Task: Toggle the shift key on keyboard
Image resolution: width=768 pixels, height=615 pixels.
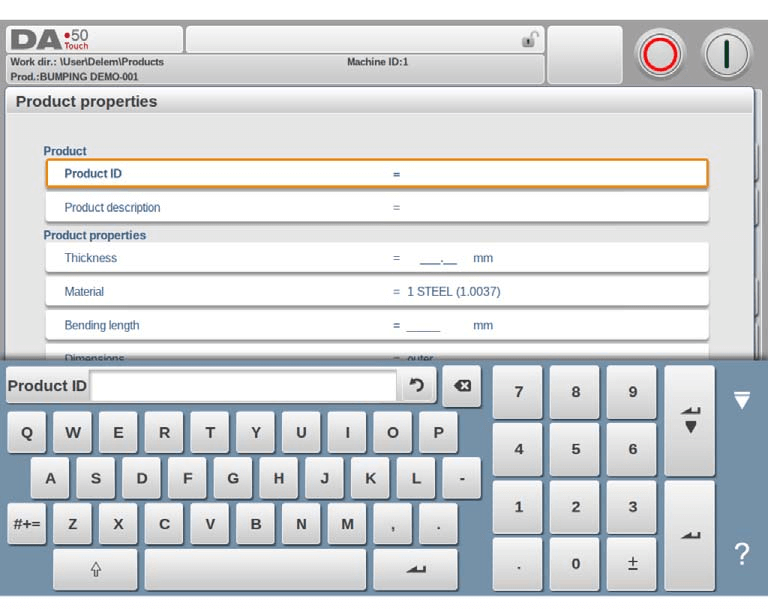Action: 96,569
